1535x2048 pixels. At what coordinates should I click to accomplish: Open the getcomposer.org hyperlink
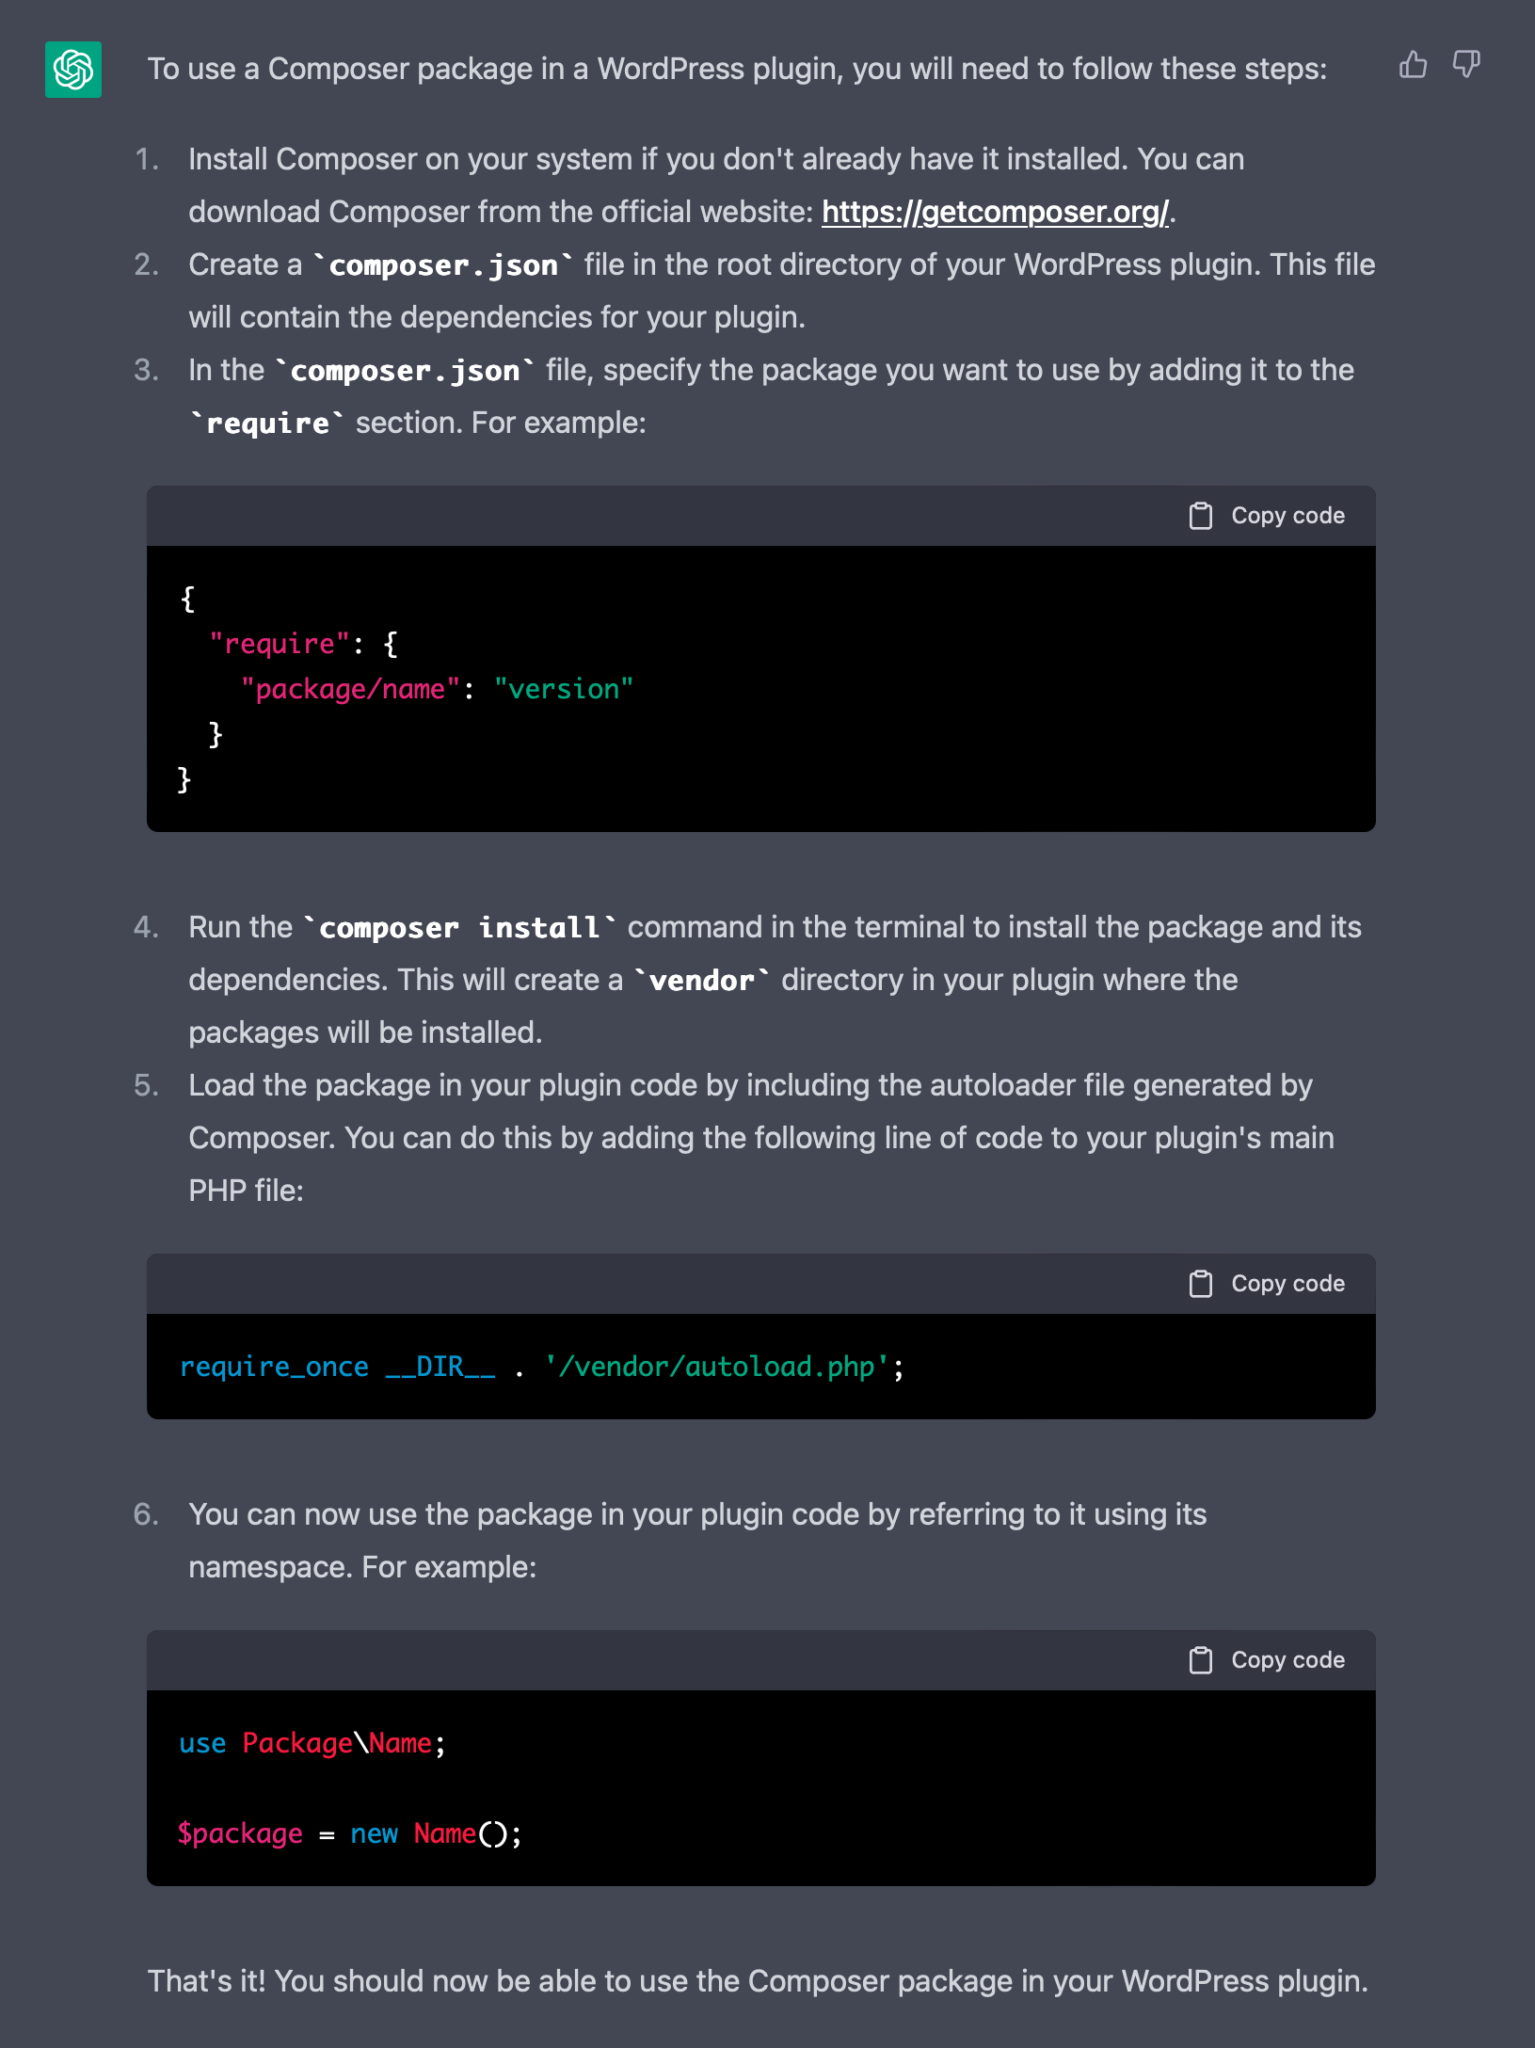(996, 212)
